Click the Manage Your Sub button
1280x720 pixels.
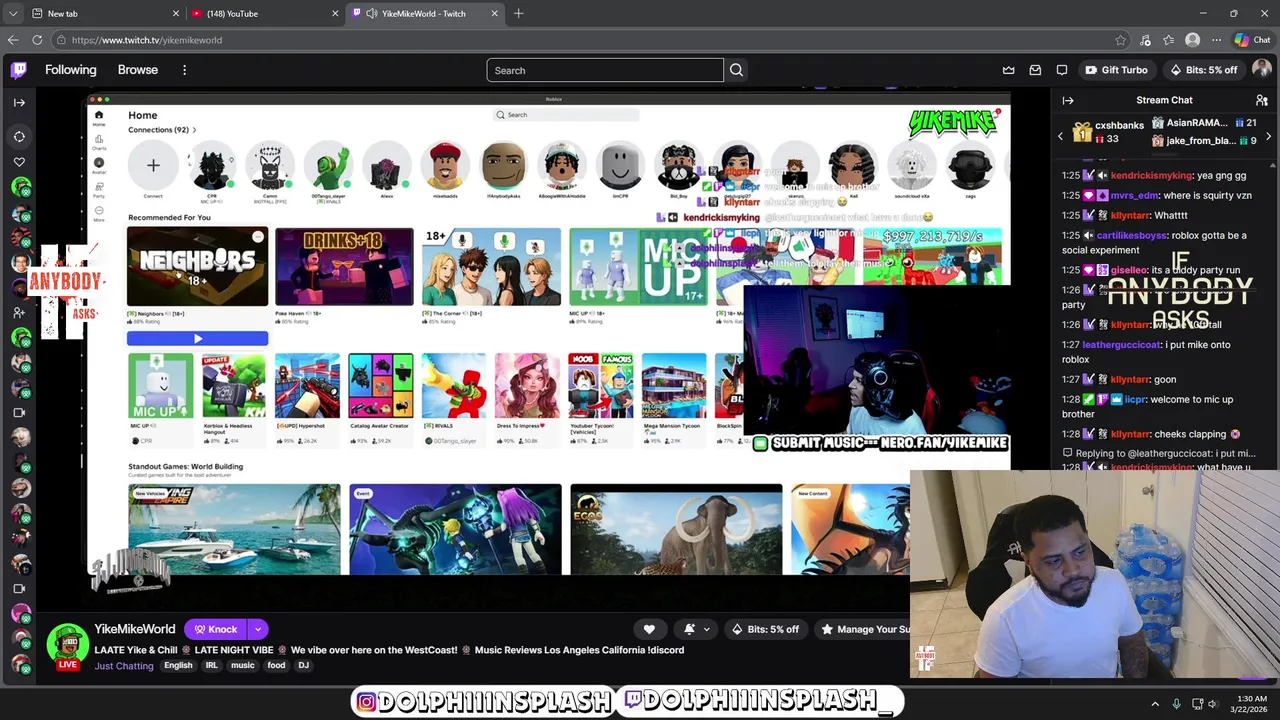point(864,629)
